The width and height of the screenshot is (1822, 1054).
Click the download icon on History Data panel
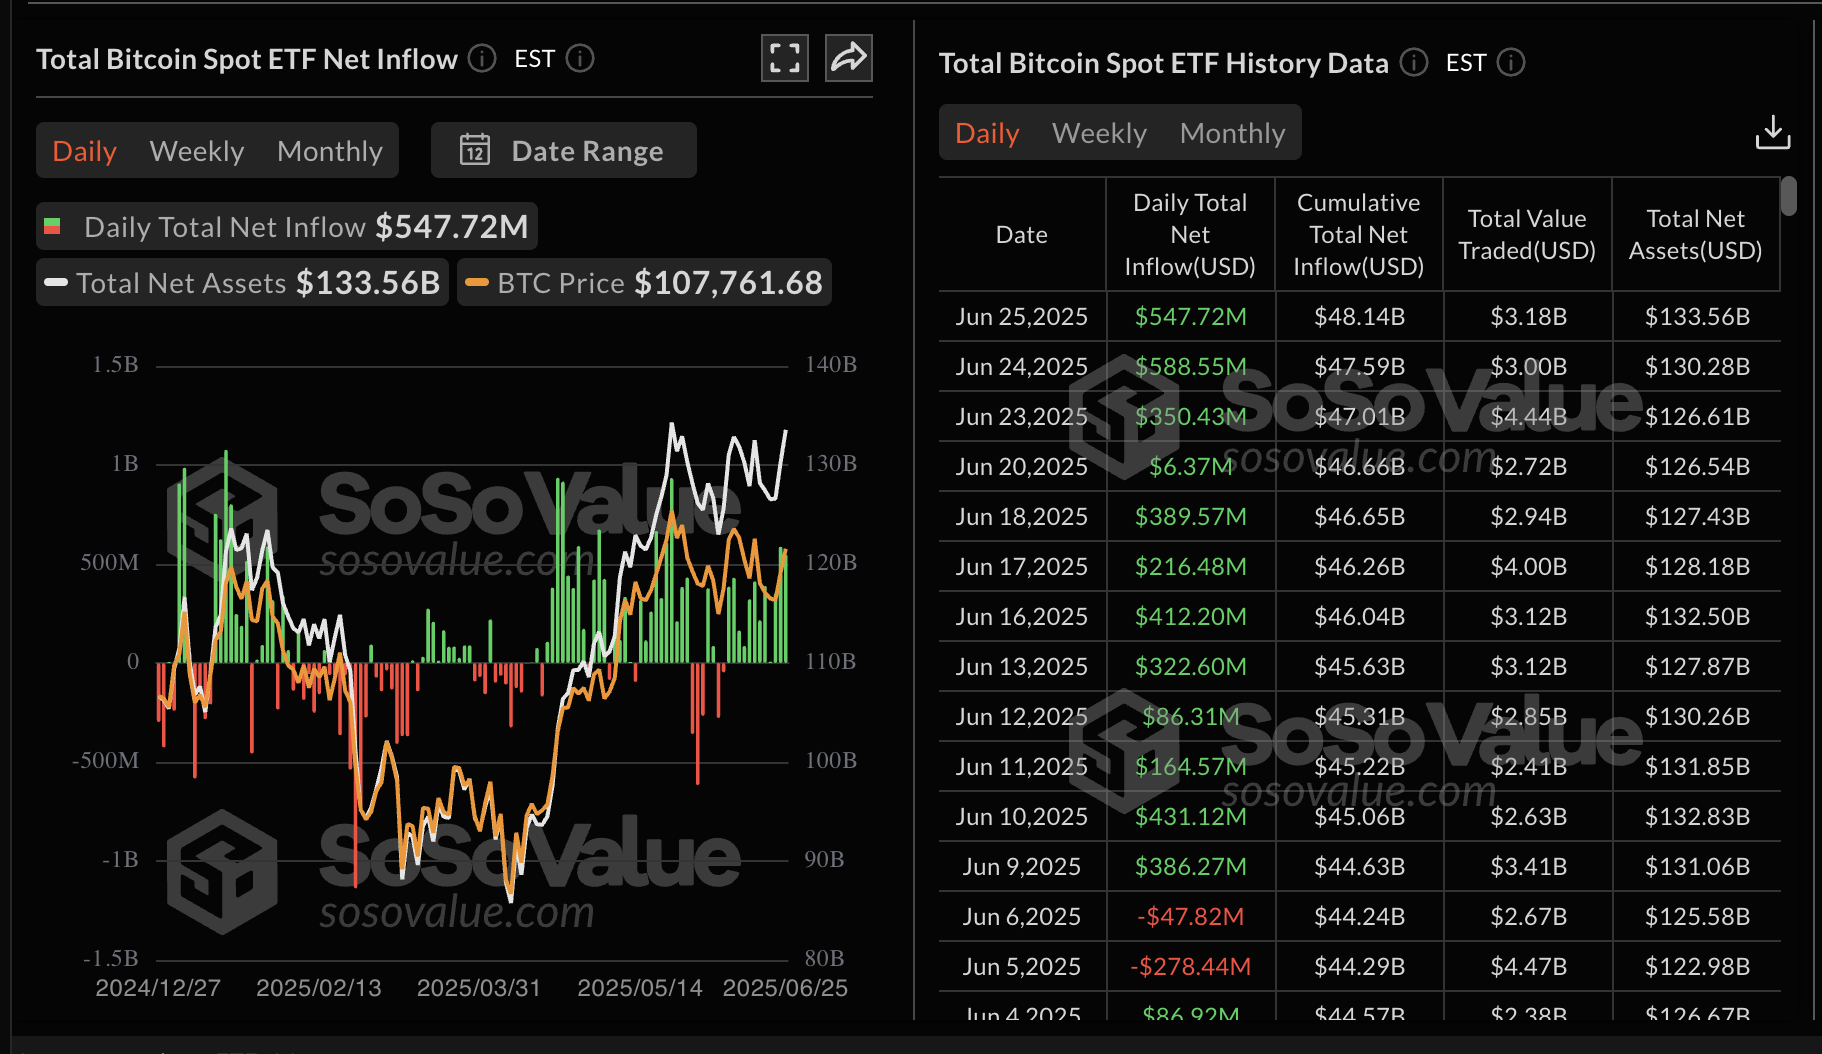(1773, 131)
